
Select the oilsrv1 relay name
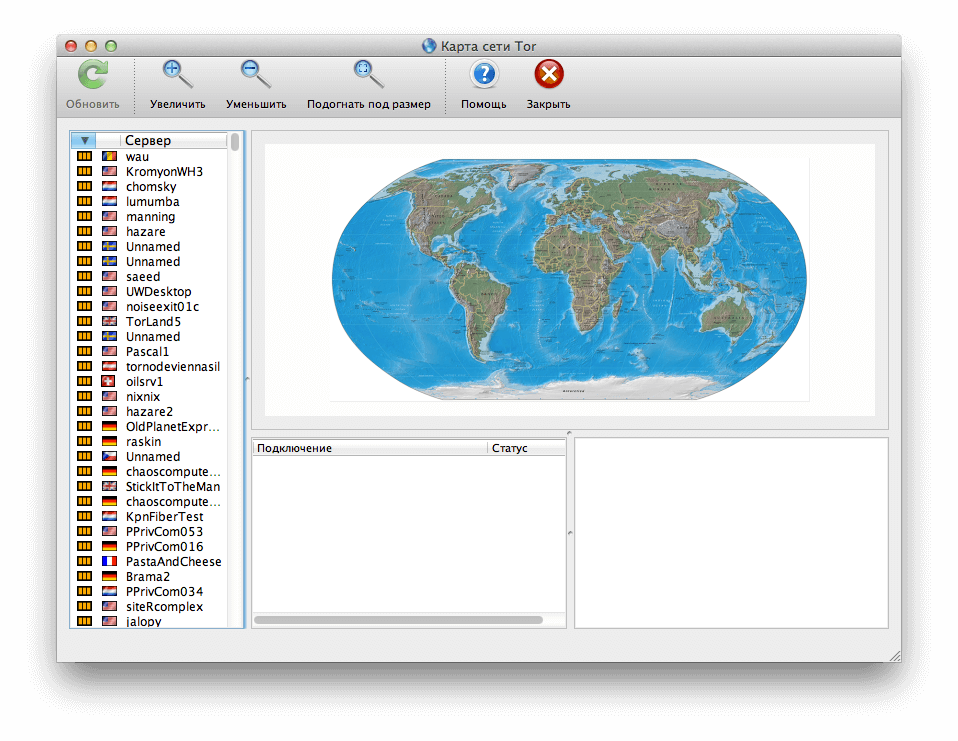pos(144,381)
